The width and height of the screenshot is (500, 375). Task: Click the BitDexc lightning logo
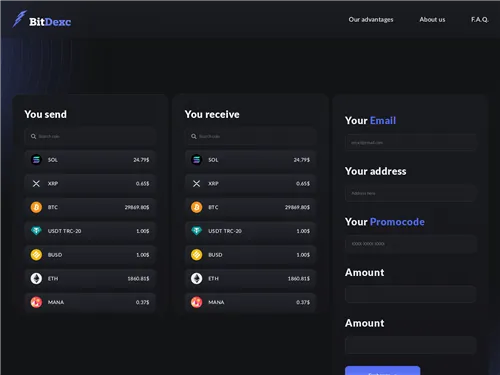[19, 19]
